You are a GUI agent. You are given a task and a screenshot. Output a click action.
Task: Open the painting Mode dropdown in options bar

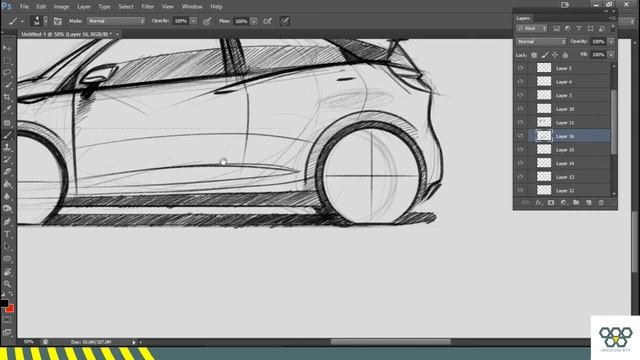(x=116, y=21)
